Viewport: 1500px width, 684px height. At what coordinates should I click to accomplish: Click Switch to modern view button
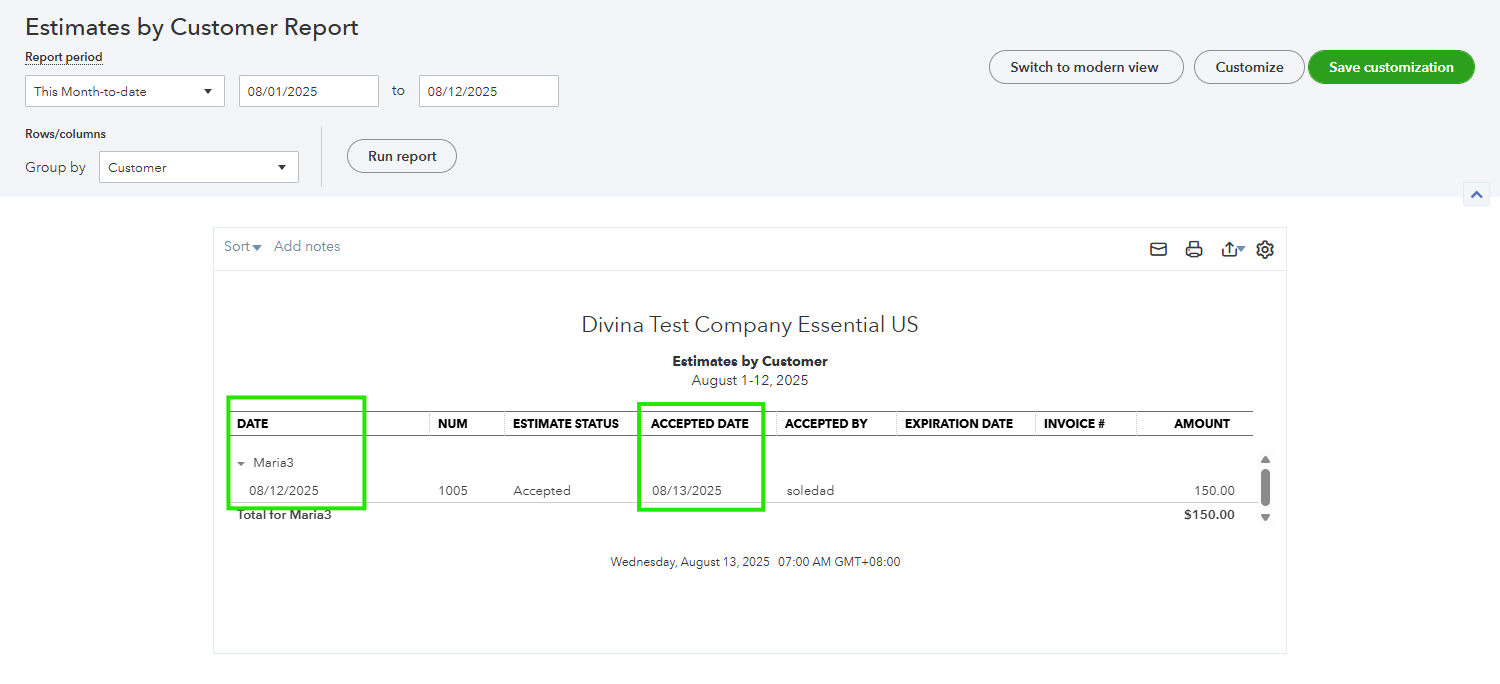(1086, 67)
